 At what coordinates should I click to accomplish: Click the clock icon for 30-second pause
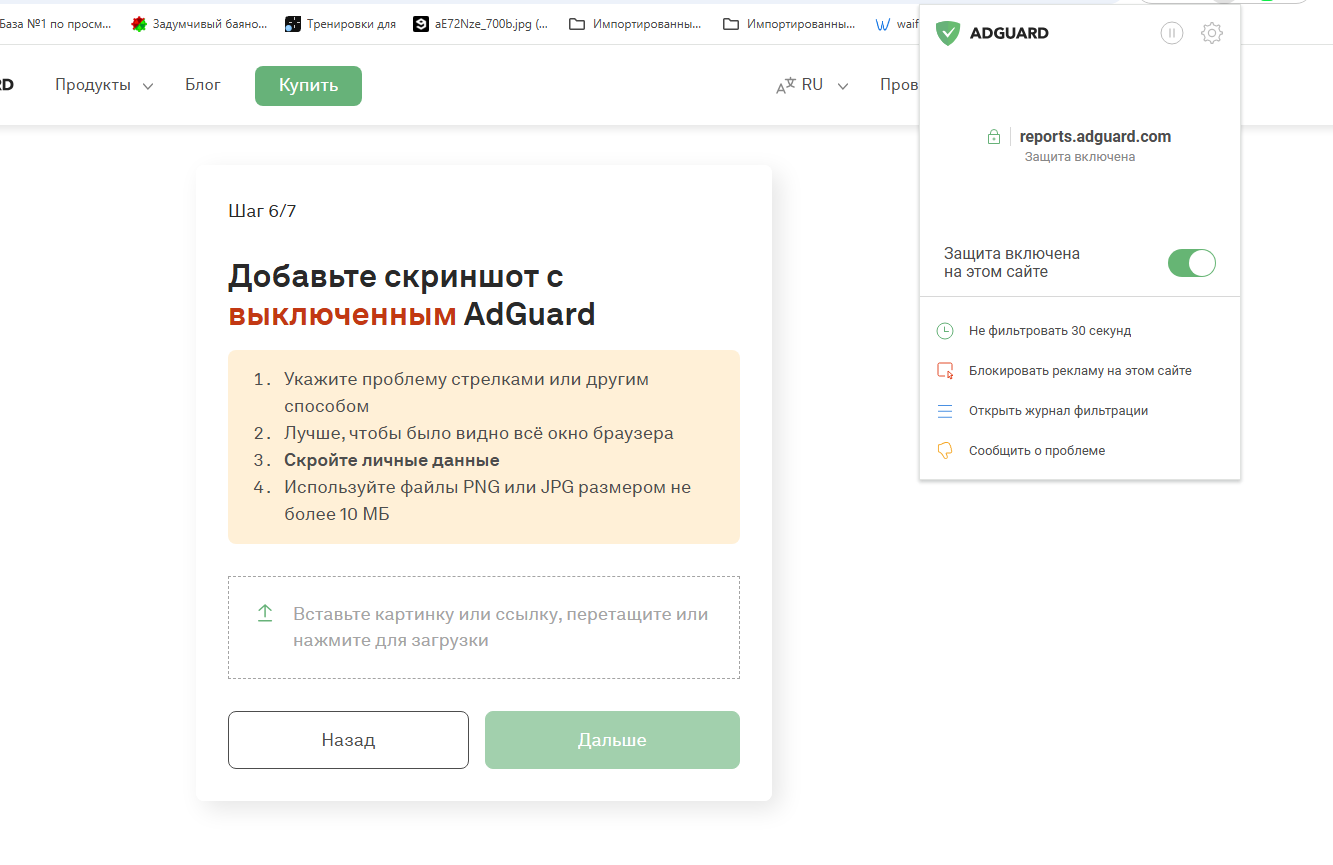pyautogui.click(x=944, y=331)
